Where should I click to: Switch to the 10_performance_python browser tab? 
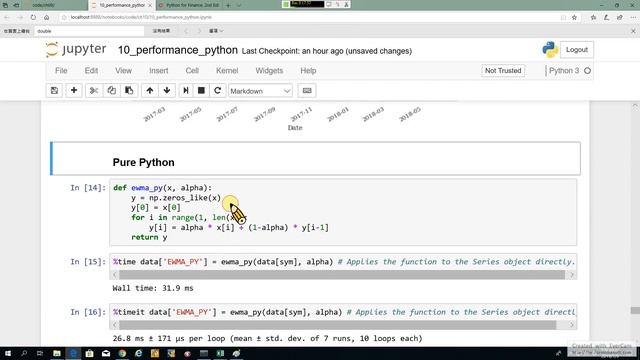click(121, 5)
